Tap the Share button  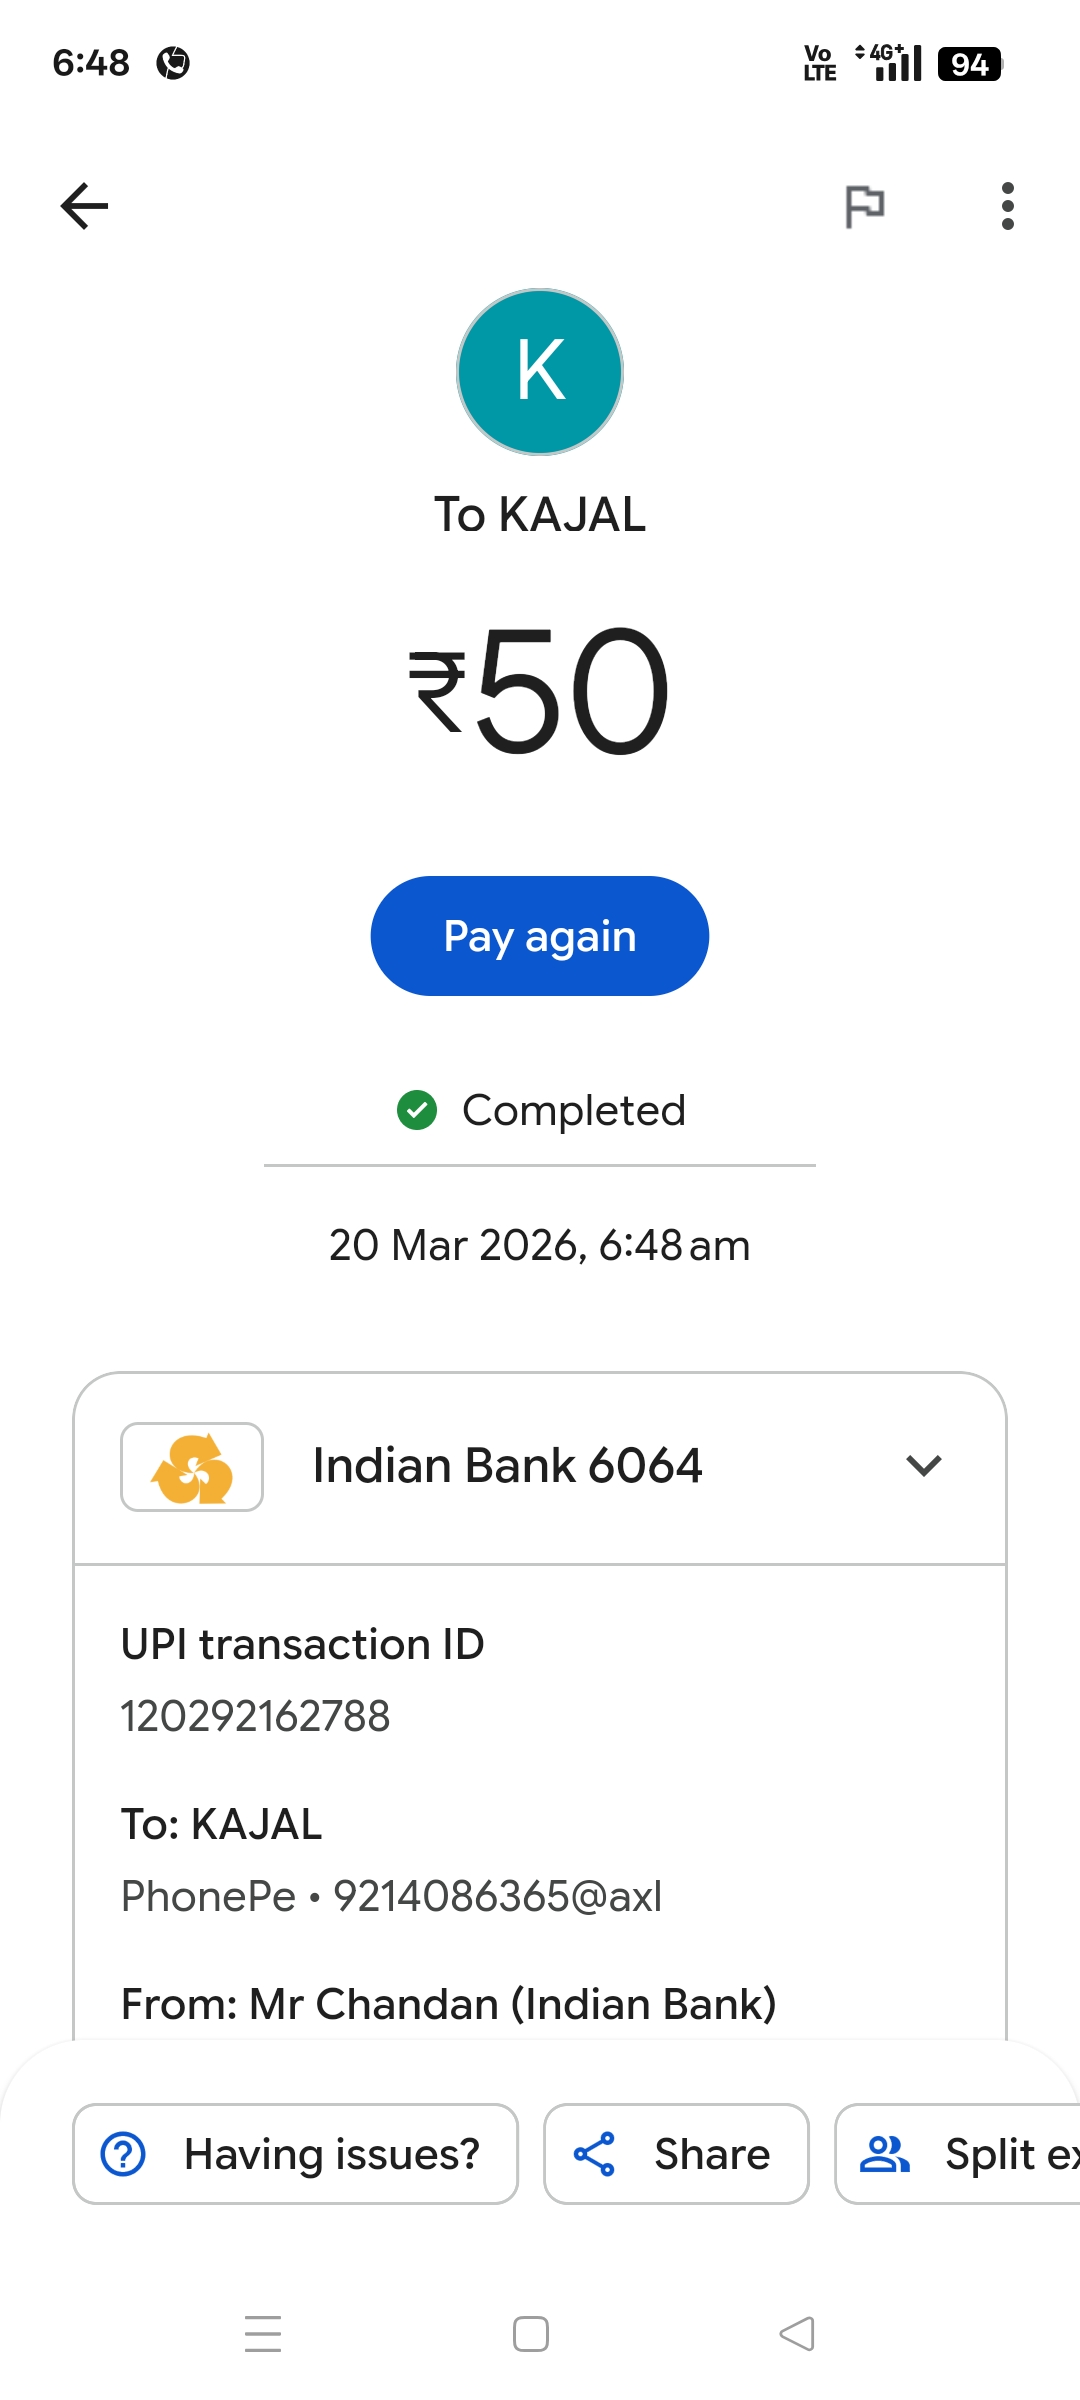(676, 2154)
